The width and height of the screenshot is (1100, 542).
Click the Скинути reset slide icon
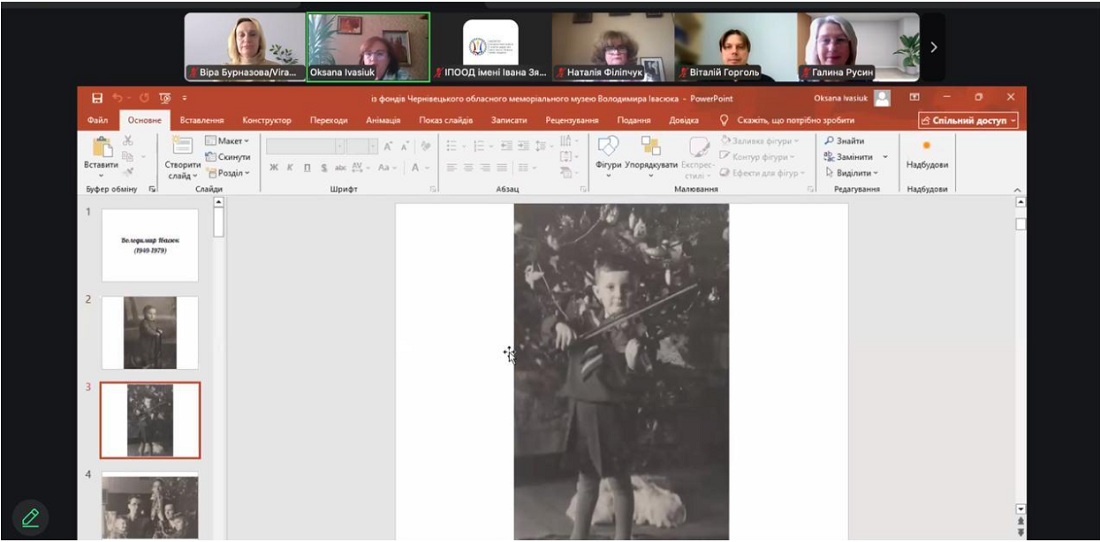click(228, 157)
